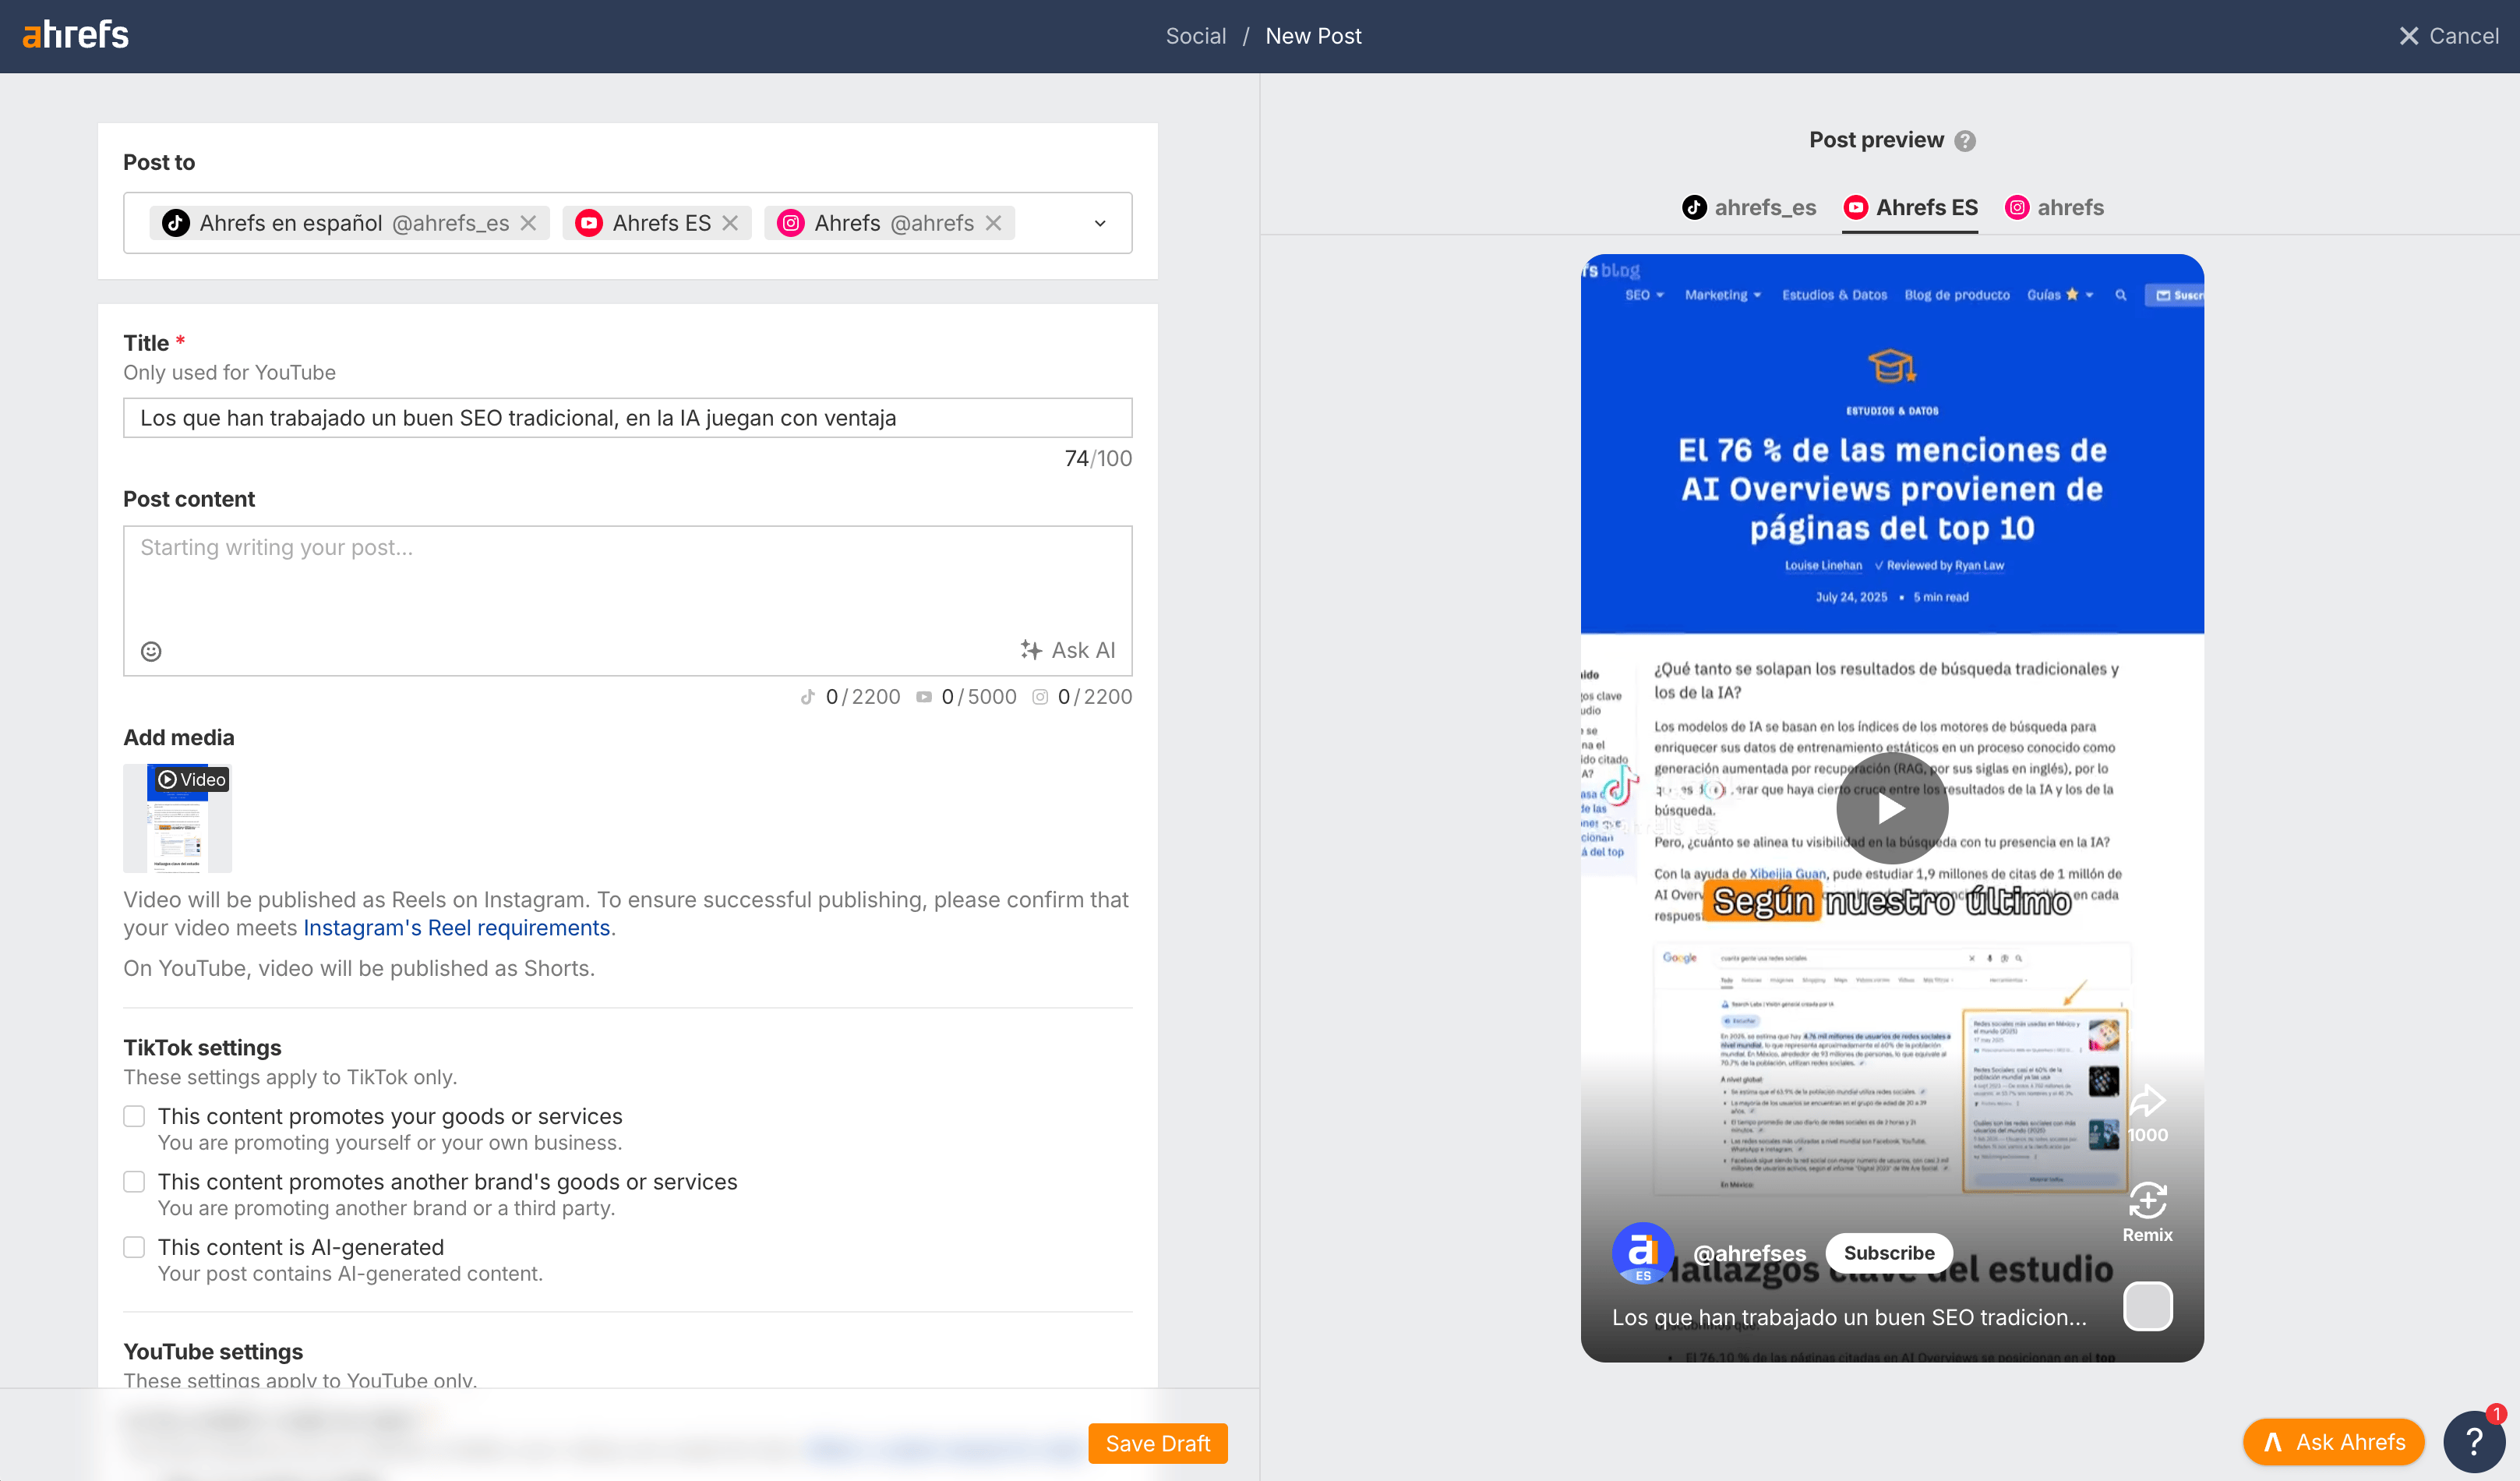The height and width of the screenshot is (1481, 2520).
Task: Click the Ask AI button
Action: pos(1067,650)
